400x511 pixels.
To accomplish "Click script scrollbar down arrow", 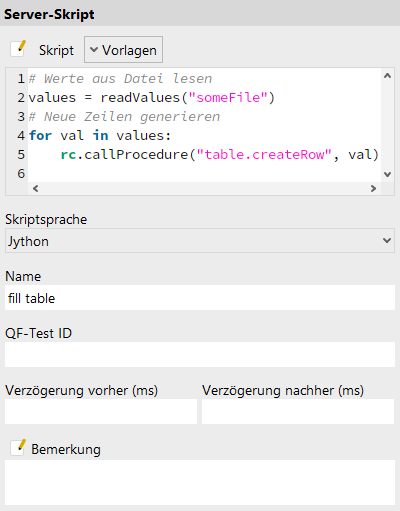I will (x=387, y=174).
